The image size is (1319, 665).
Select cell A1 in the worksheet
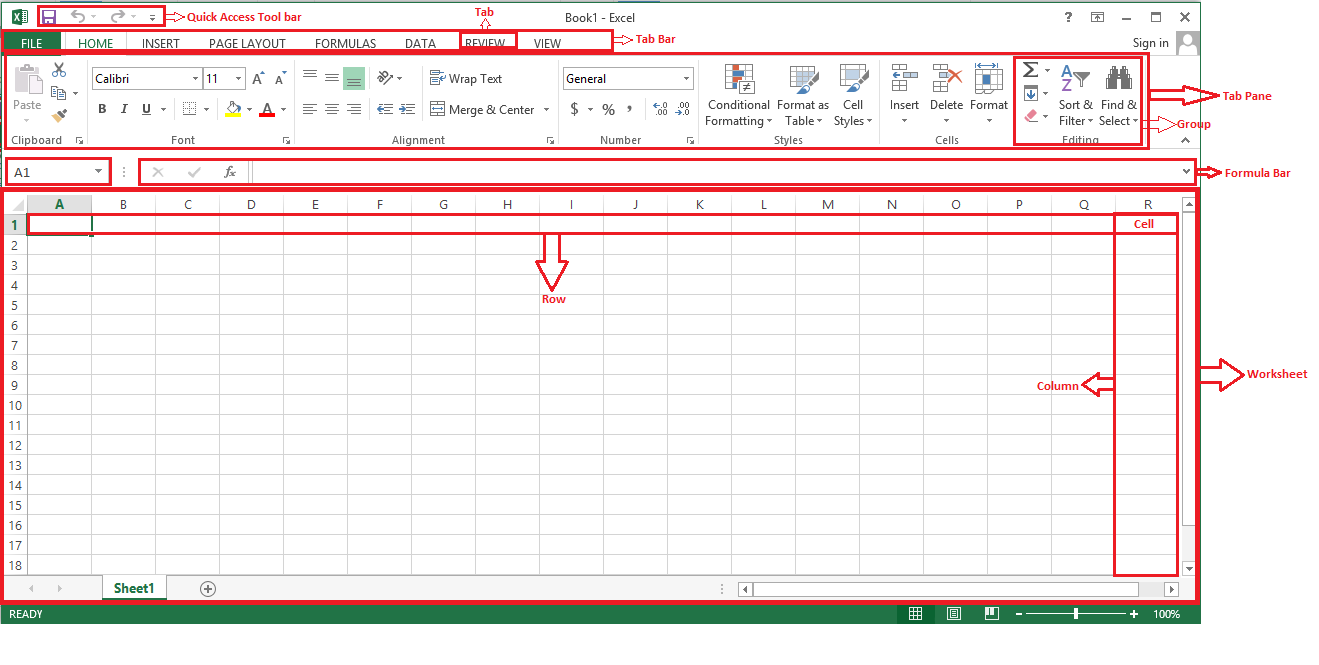[60, 223]
